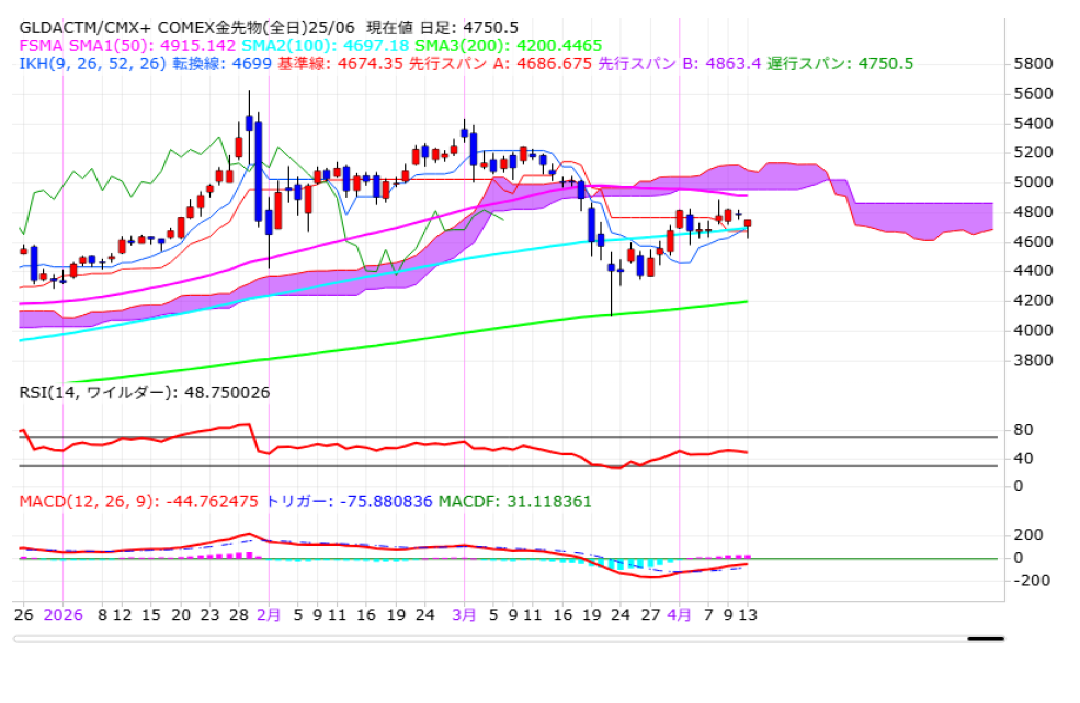This screenshot has width=1080, height=703.
Task: Select the 4月 month marker on the date axis
Action: coord(679,615)
